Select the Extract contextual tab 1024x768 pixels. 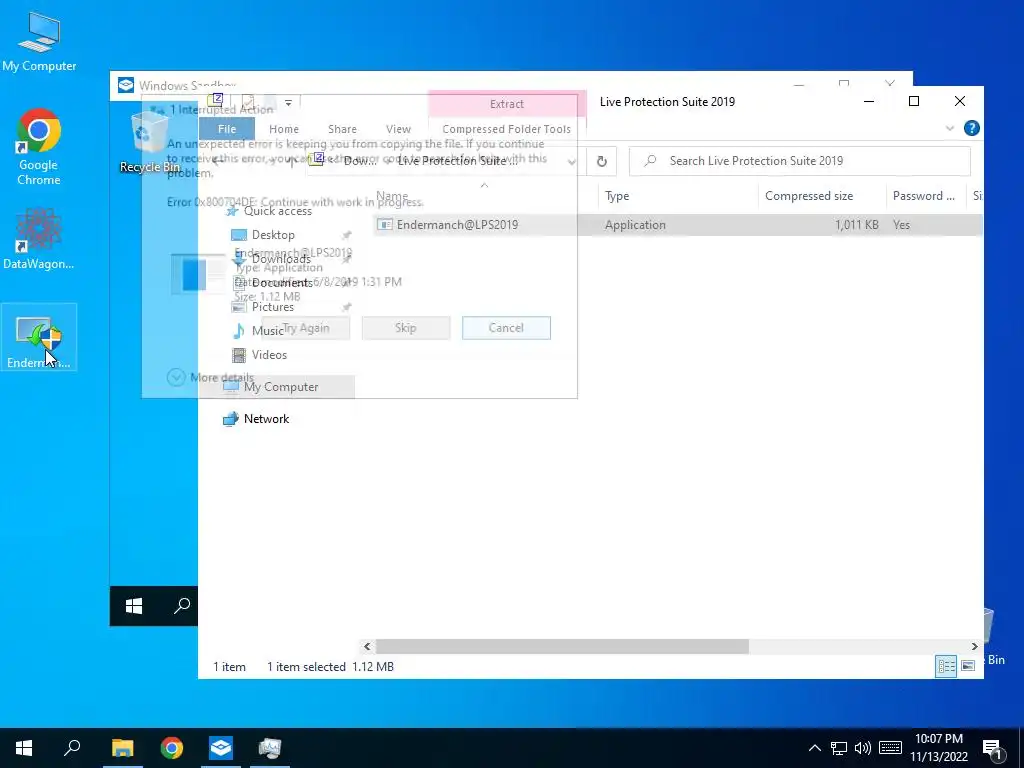pos(507,104)
